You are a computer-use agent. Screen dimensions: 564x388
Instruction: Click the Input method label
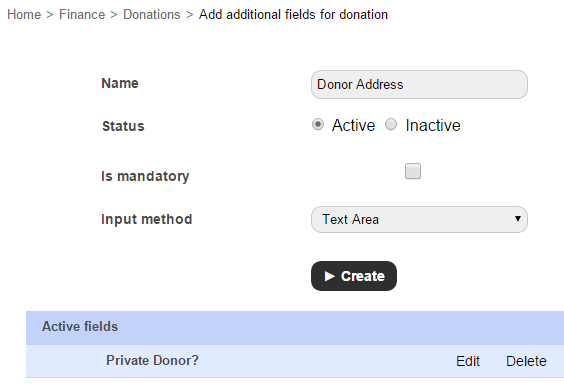point(146,219)
